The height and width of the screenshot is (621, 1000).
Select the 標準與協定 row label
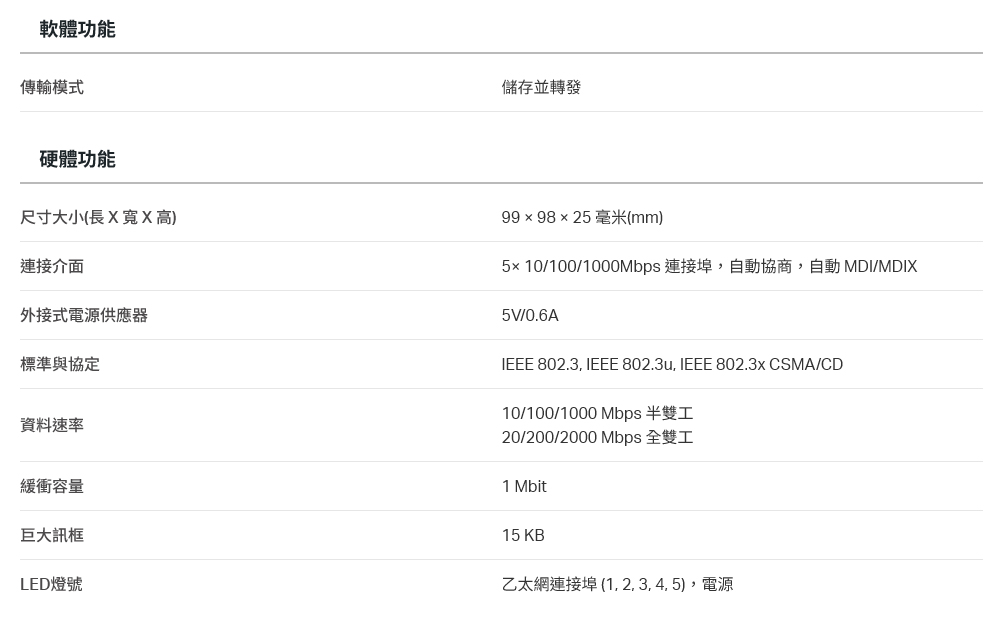click(x=60, y=365)
